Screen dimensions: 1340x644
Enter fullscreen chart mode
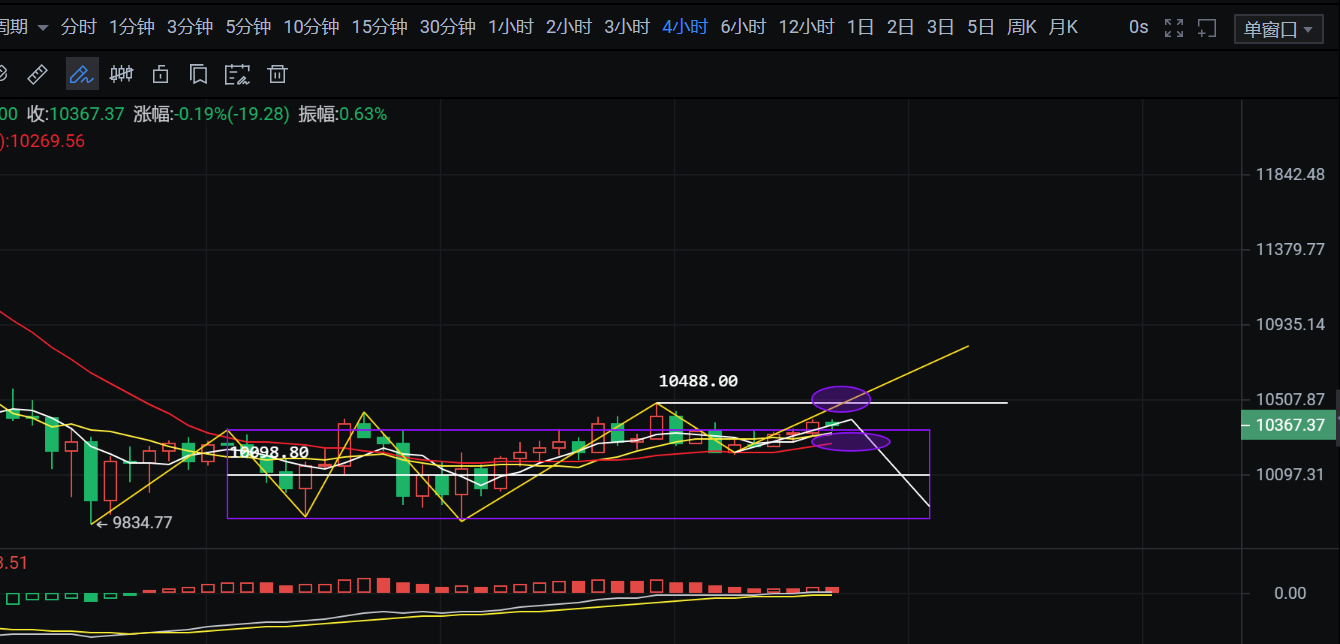pyautogui.click(x=1175, y=28)
